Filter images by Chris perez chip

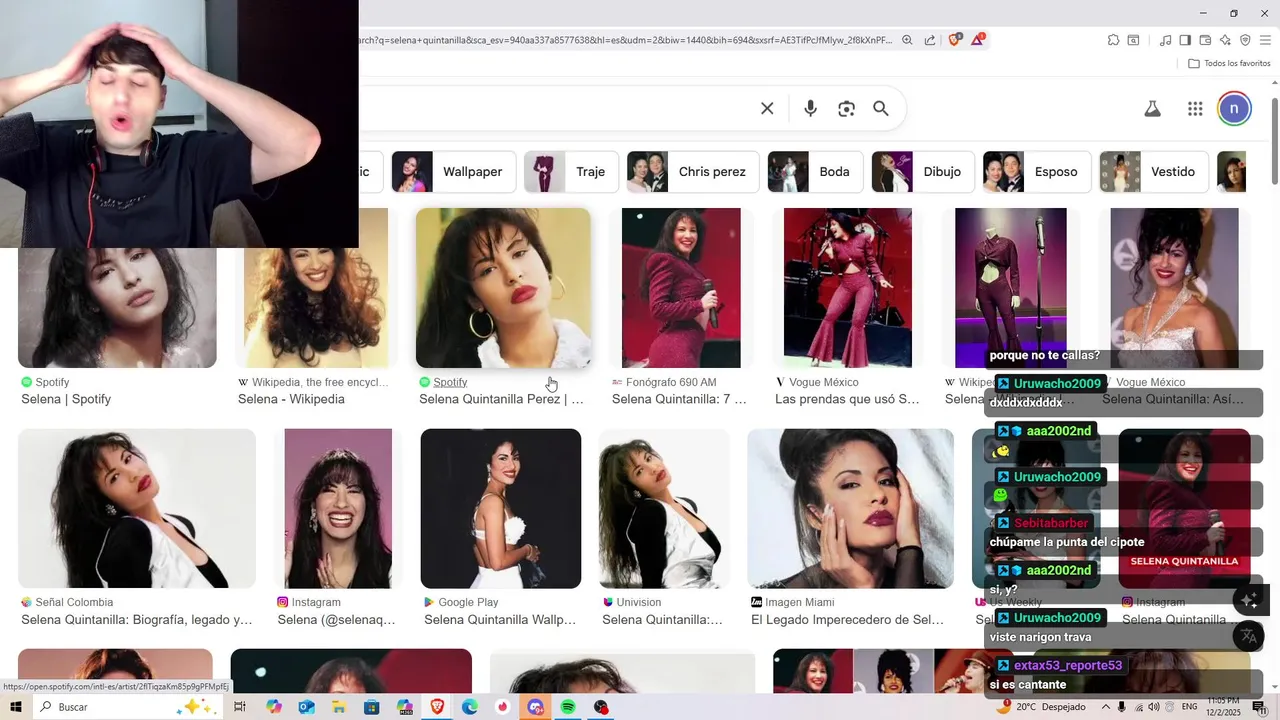[693, 172]
